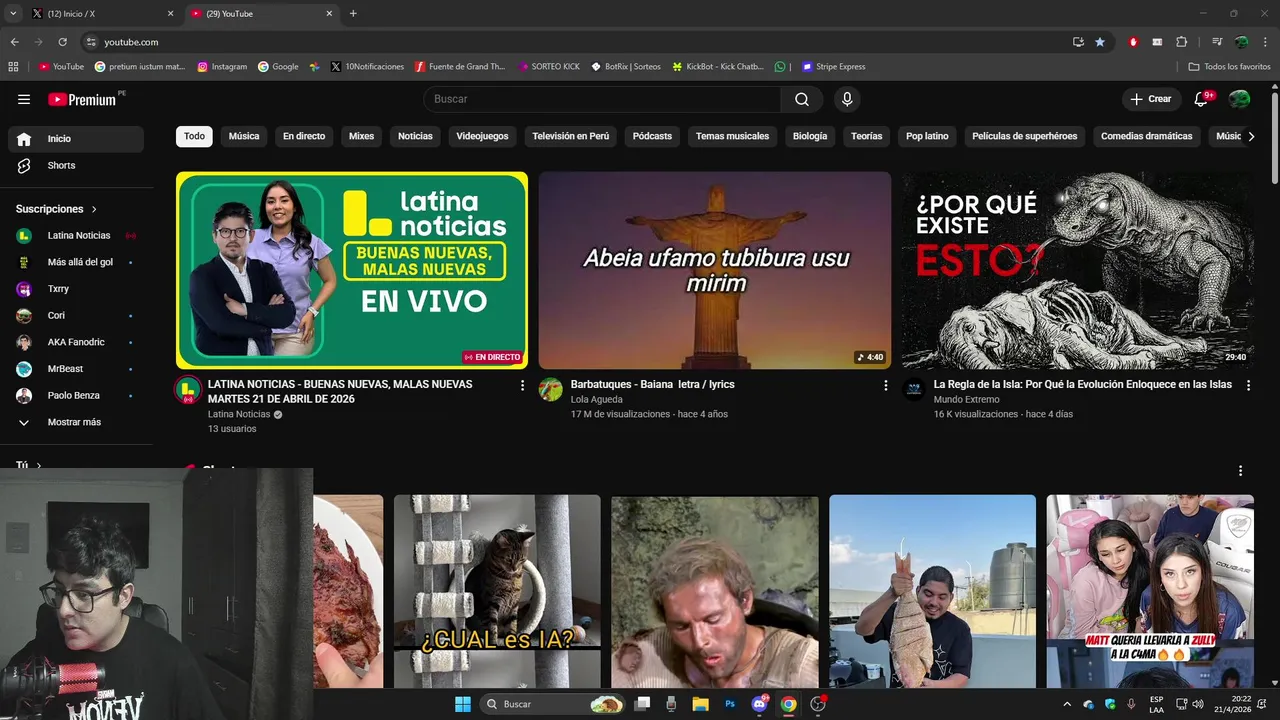Select the Pop latino category chip
This screenshot has height=720, width=1280.
click(x=927, y=136)
